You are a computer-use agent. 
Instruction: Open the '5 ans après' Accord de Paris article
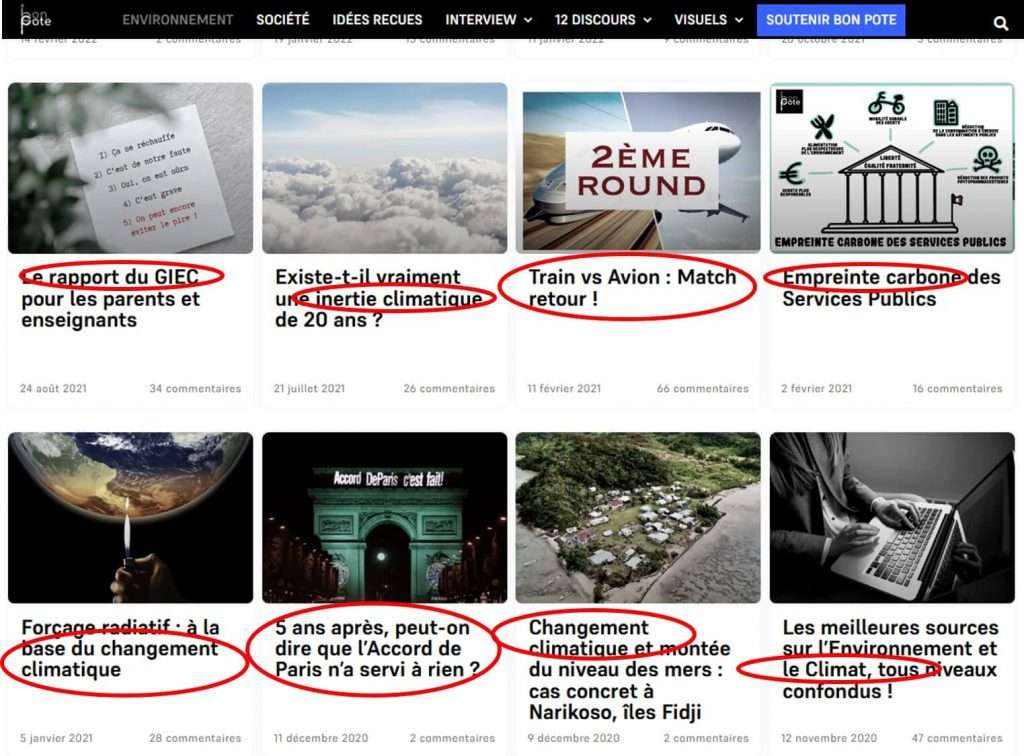[377, 648]
